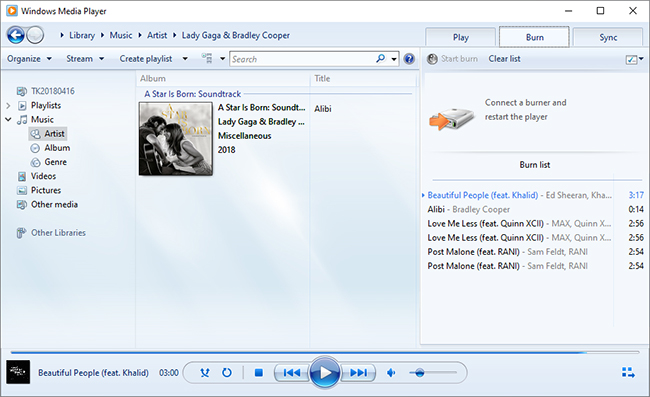Go to Artist in the breadcrumb
650x397 pixels.
[x=157, y=35]
